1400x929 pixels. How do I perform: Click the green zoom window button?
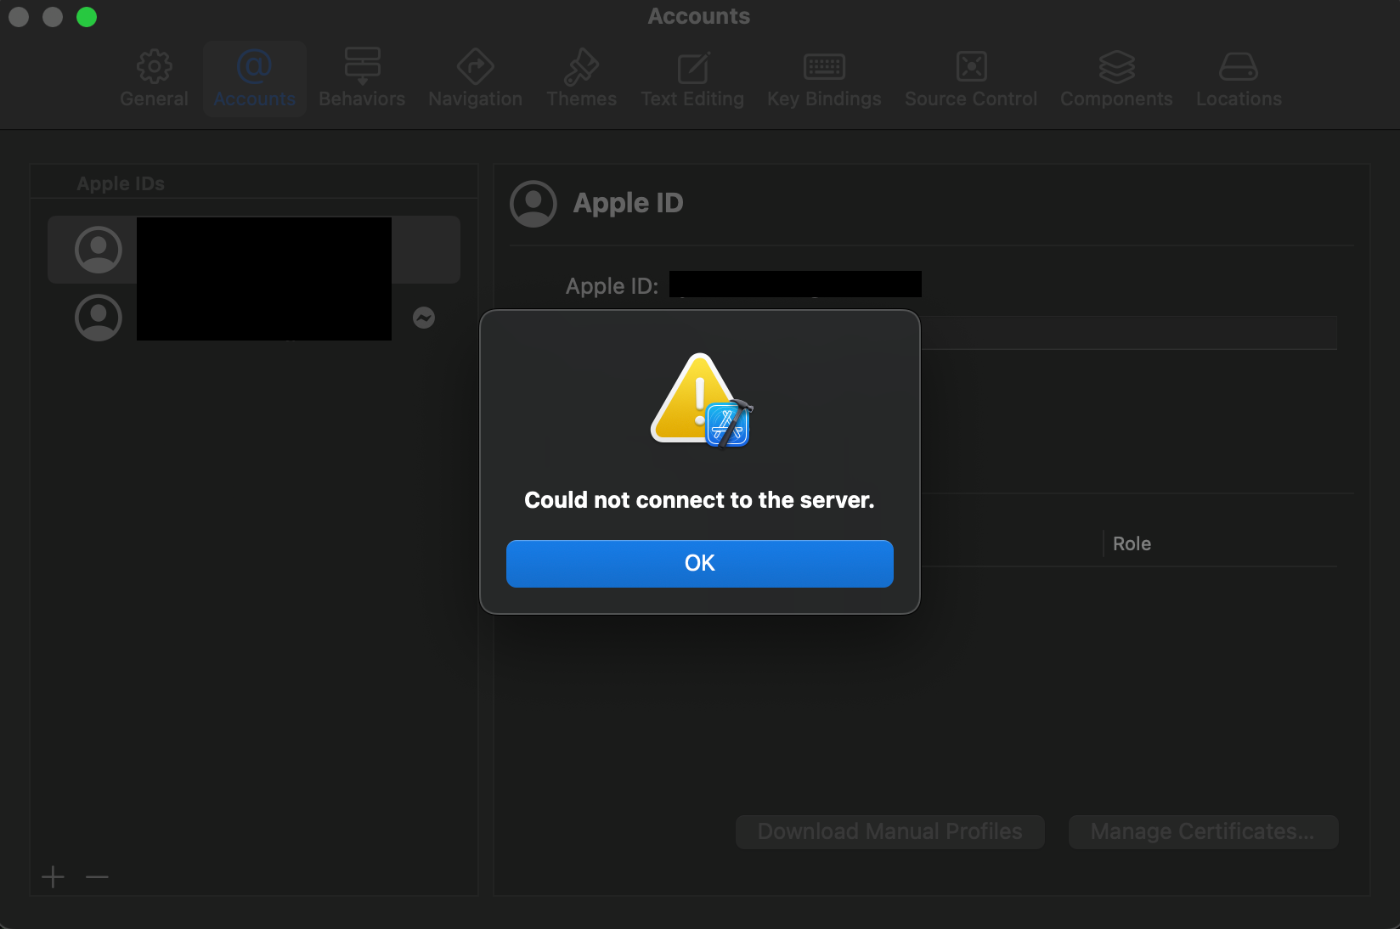[x=87, y=17]
